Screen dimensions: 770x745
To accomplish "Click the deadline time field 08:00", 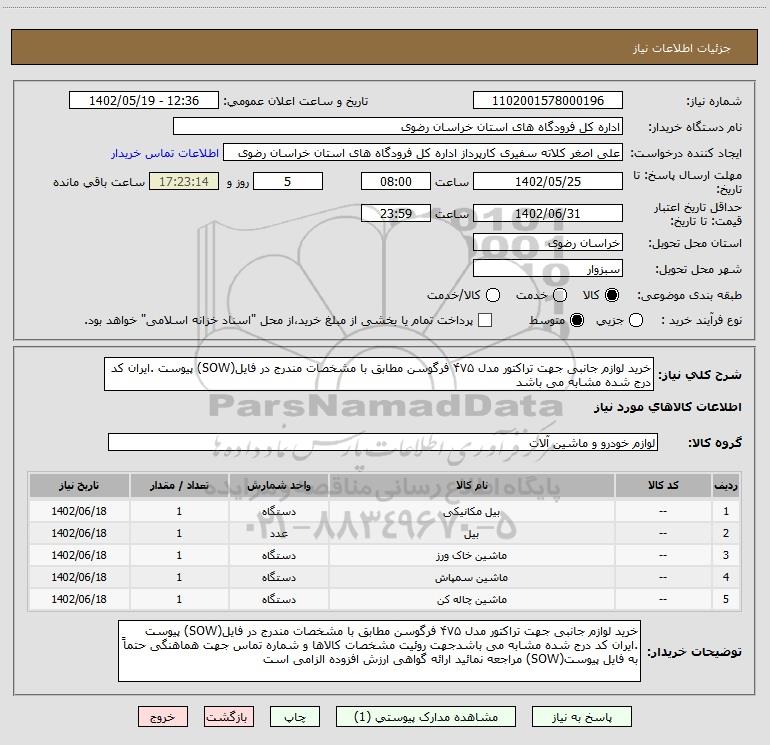I will 396,181.
